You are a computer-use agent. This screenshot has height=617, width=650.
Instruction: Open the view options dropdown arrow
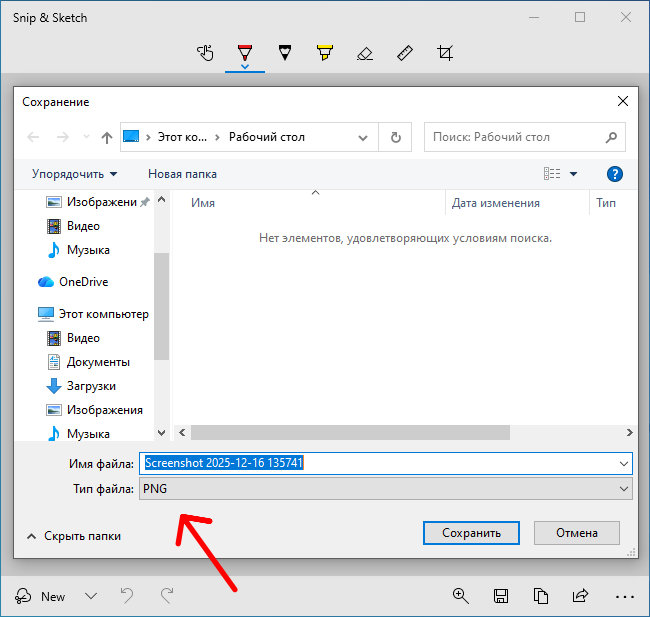pyautogui.click(x=573, y=174)
